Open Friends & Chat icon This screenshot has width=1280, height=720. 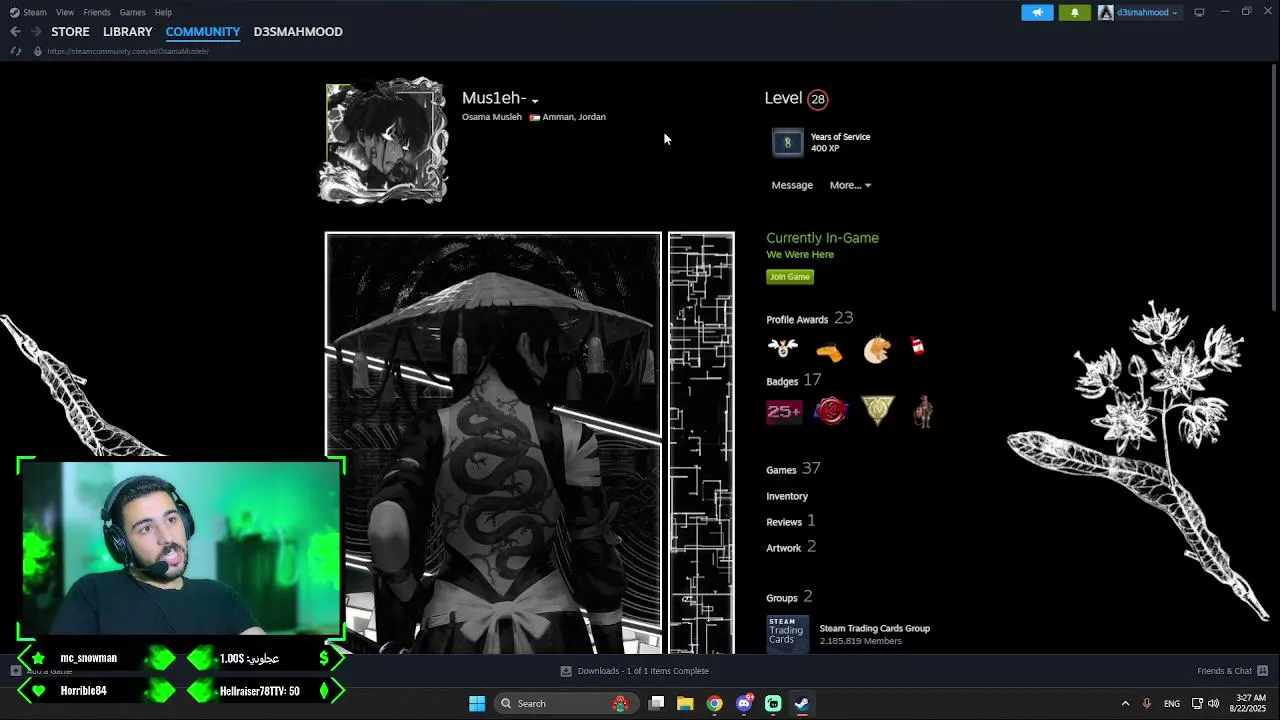pos(1262,671)
